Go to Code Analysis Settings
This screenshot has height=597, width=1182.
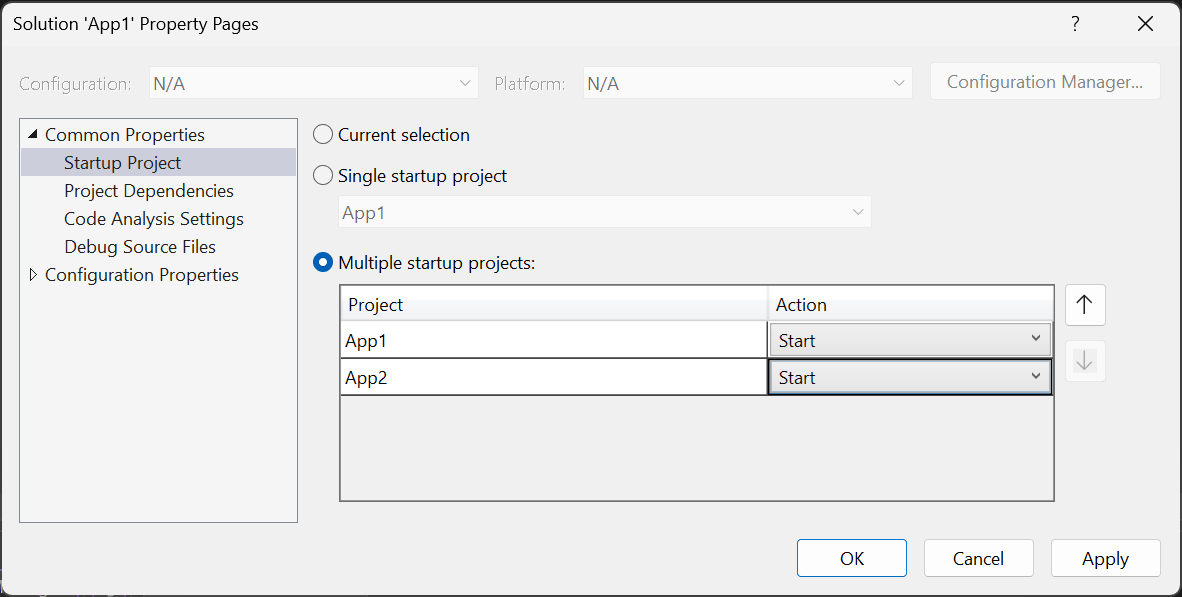coord(154,219)
